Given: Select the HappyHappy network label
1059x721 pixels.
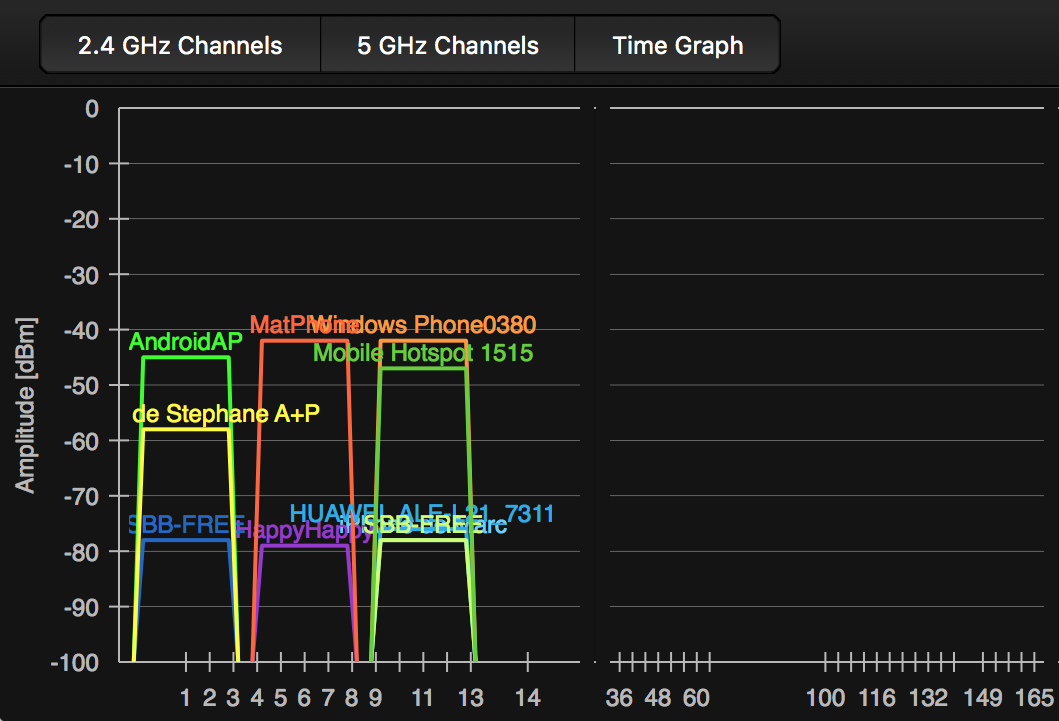Looking at the screenshot, I should (x=305, y=530).
